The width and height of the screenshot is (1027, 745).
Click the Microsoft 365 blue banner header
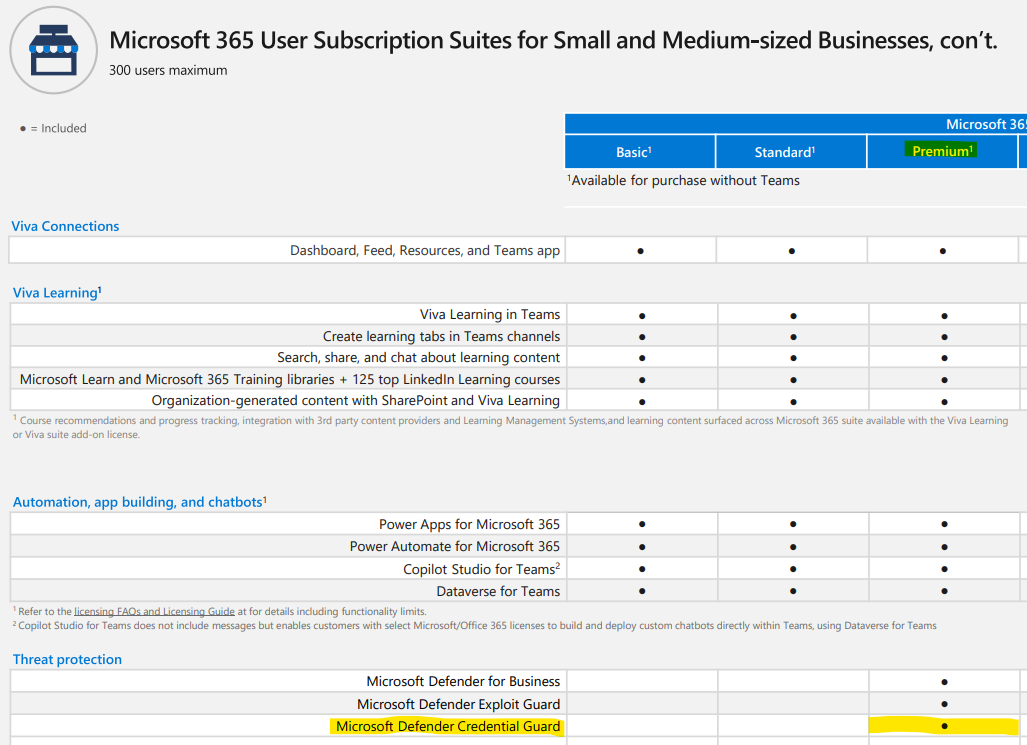tap(796, 124)
